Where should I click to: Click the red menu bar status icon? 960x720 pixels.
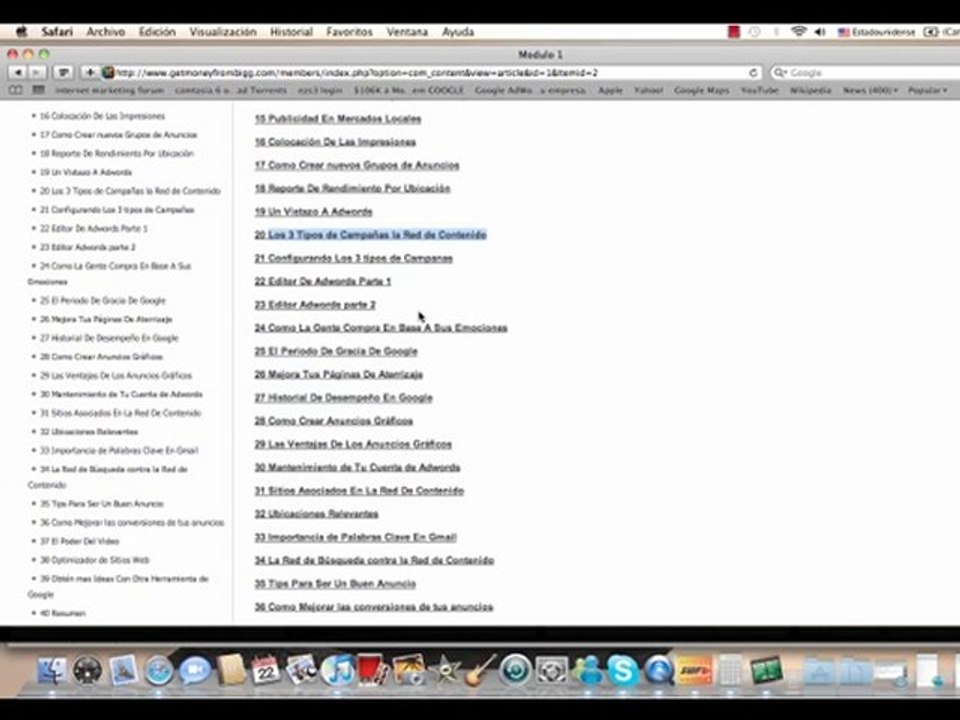[733, 32]
